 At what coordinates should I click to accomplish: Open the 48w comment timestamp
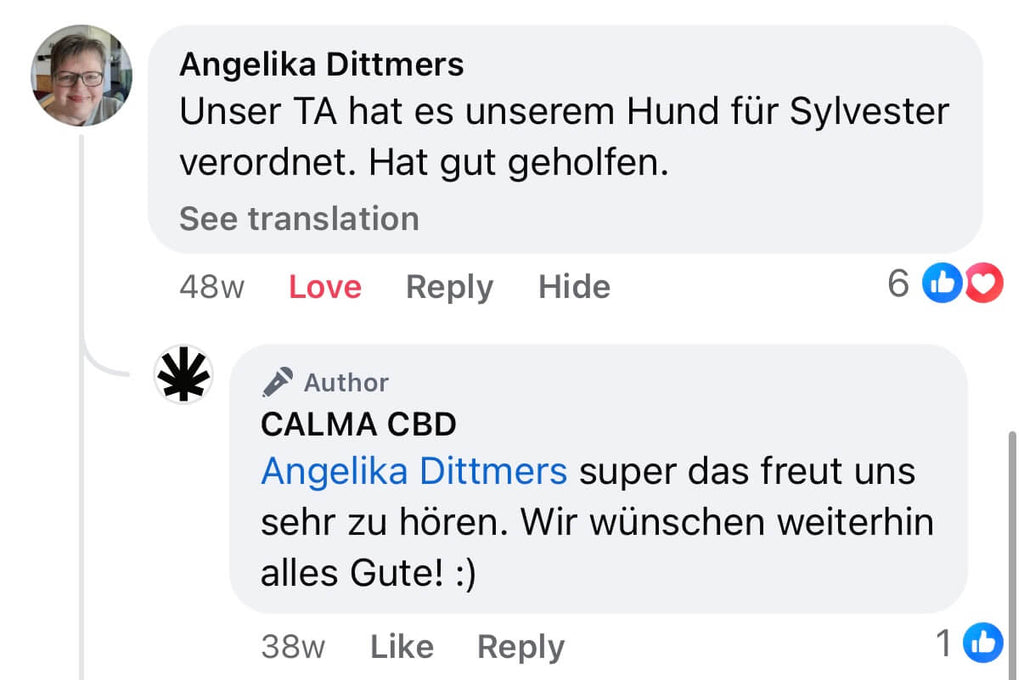pos(211,287)
